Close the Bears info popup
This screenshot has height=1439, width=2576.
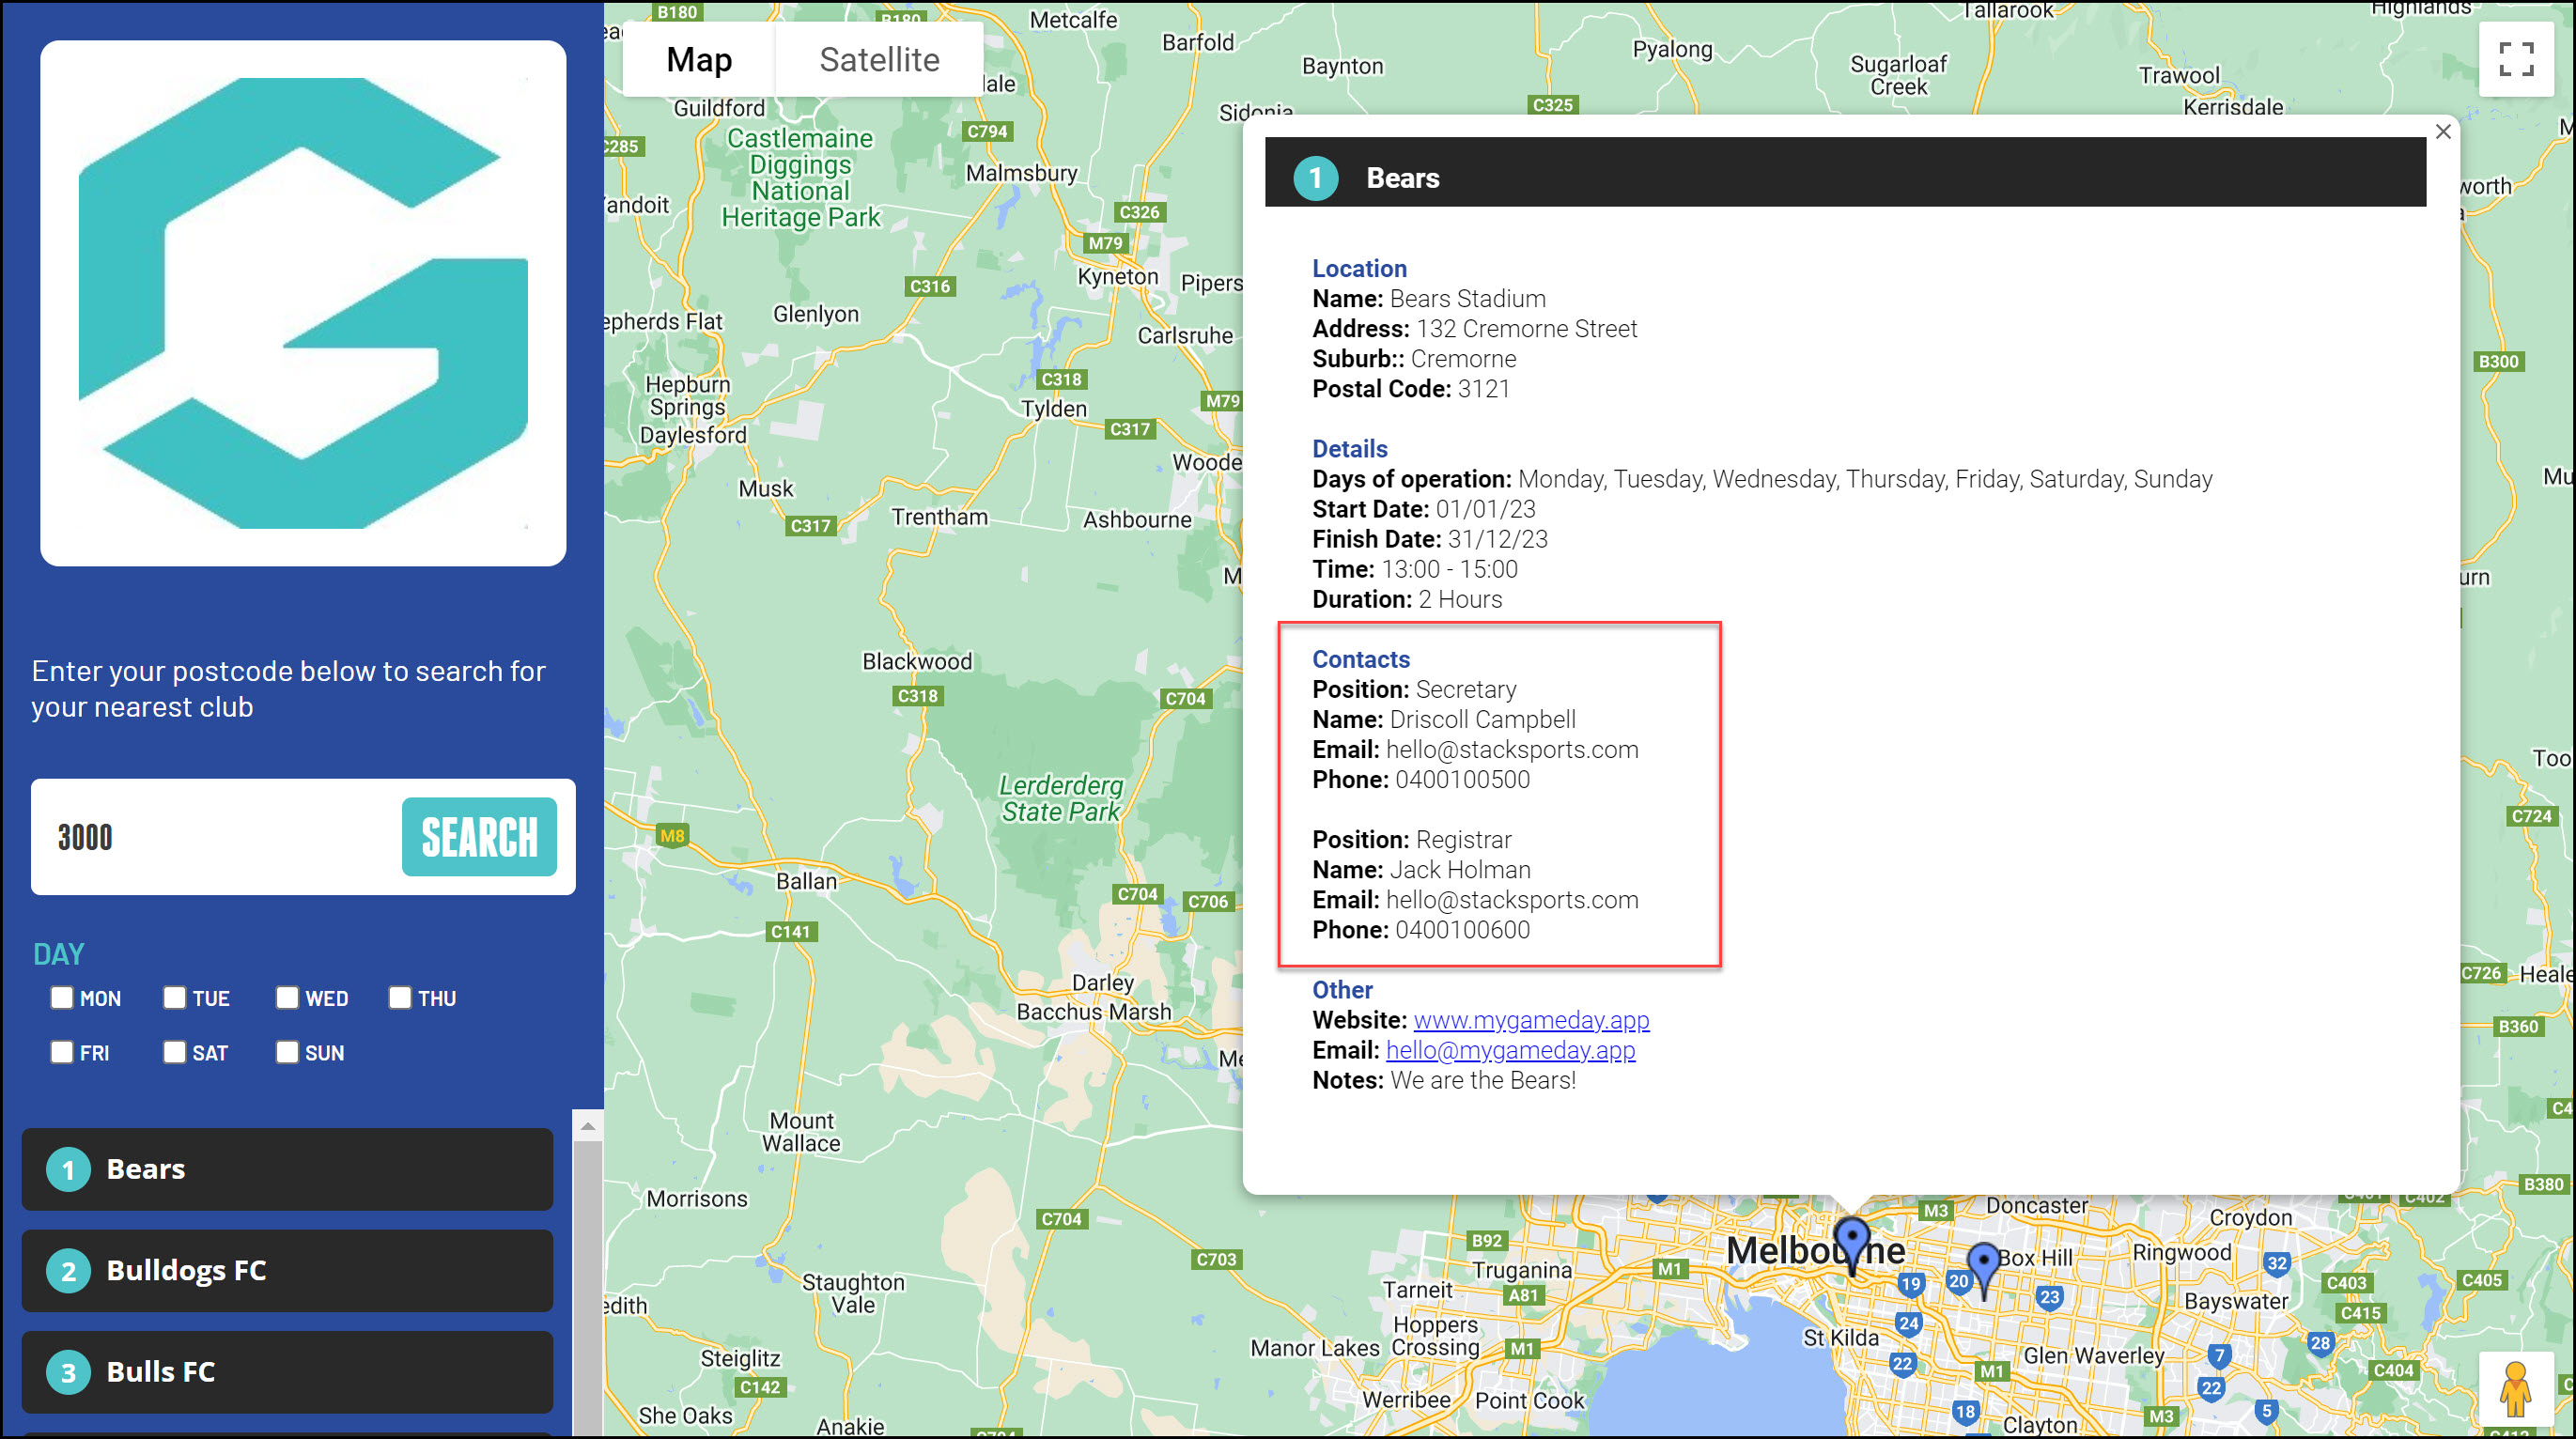(2443, 132)
